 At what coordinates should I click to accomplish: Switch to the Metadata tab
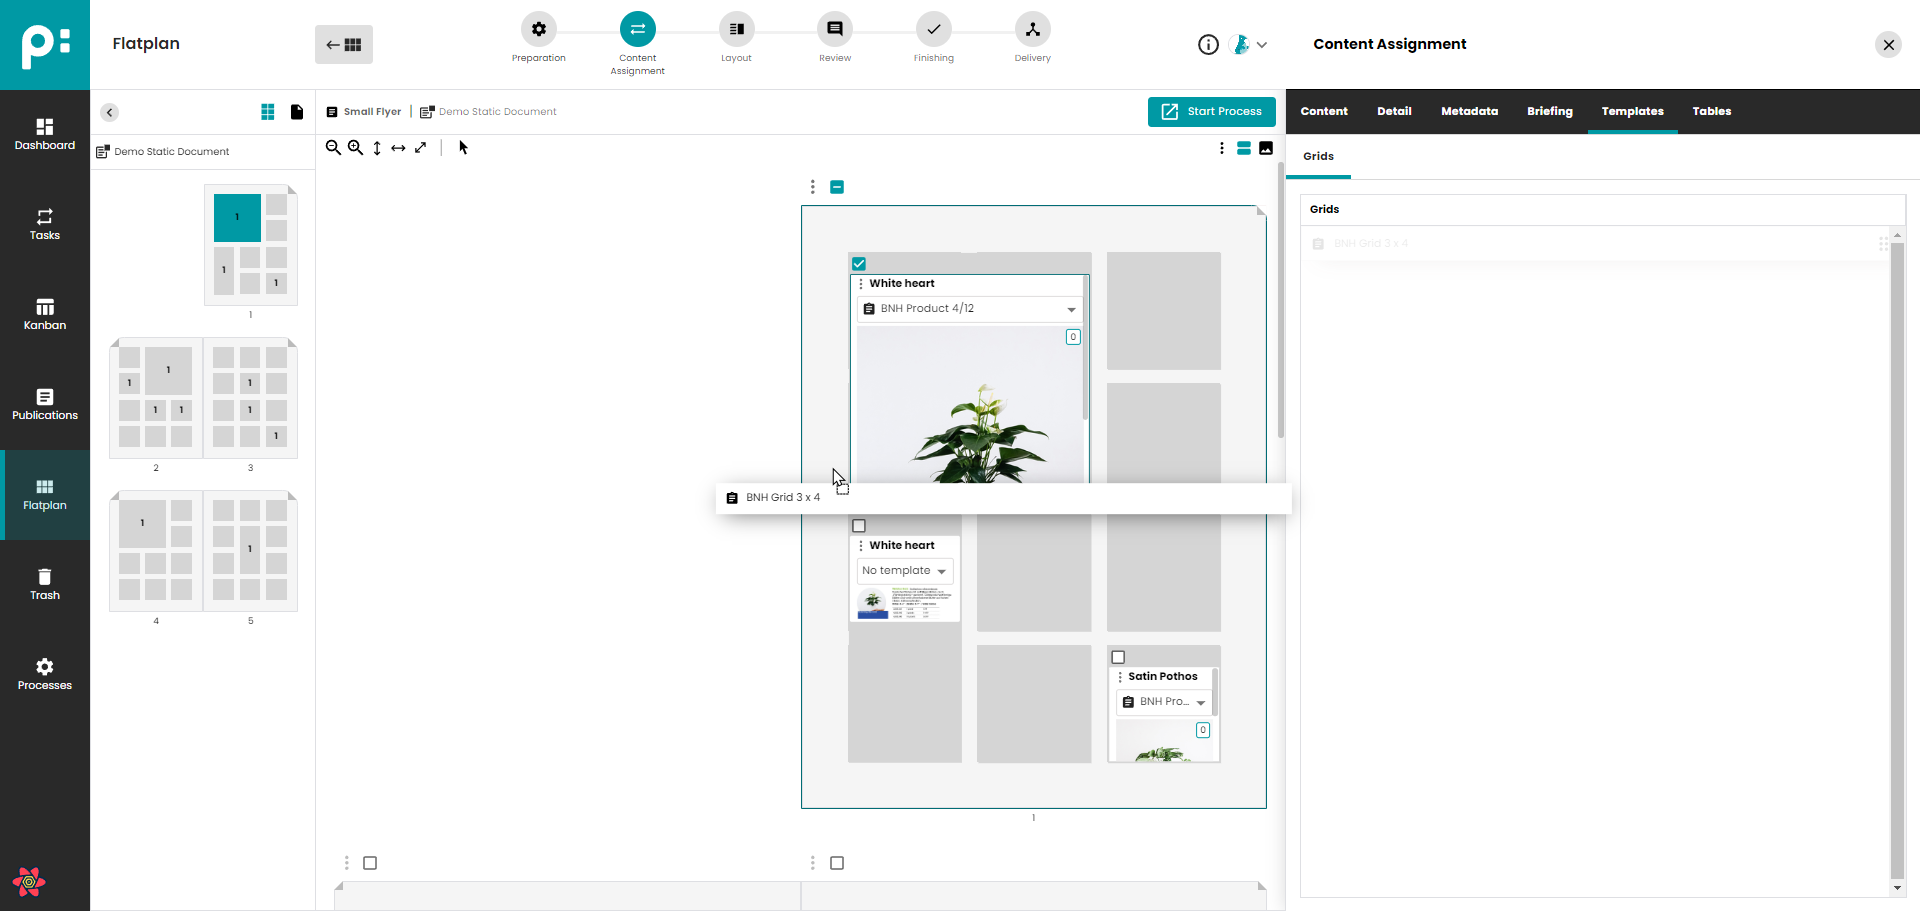point(1469,111)
